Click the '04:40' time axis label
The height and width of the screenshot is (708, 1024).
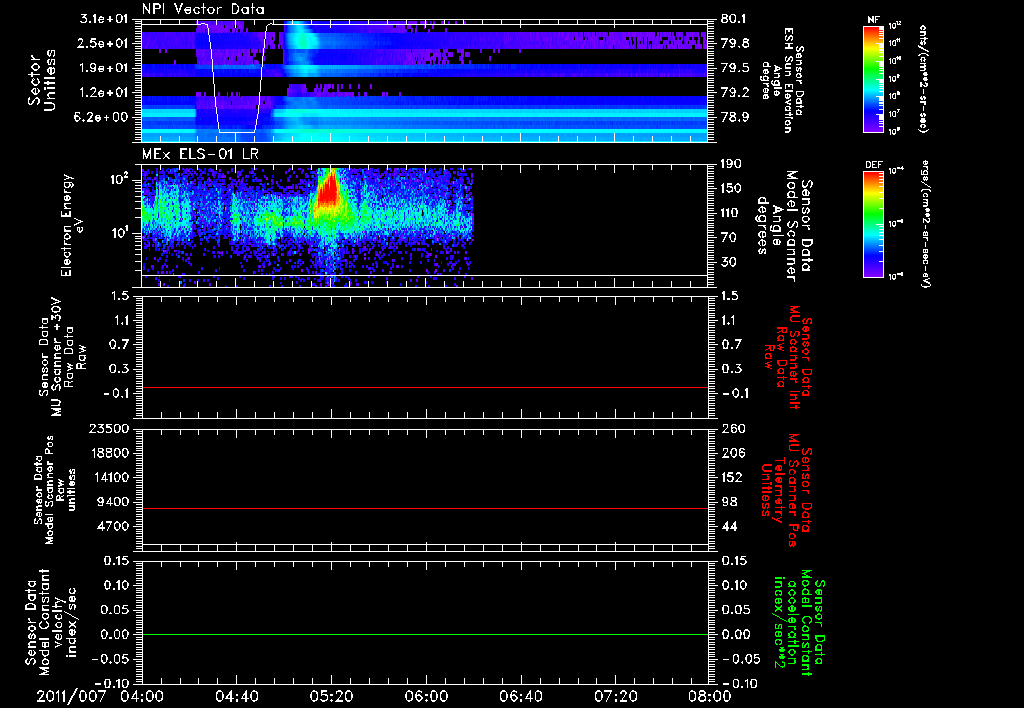coord(236,696)
